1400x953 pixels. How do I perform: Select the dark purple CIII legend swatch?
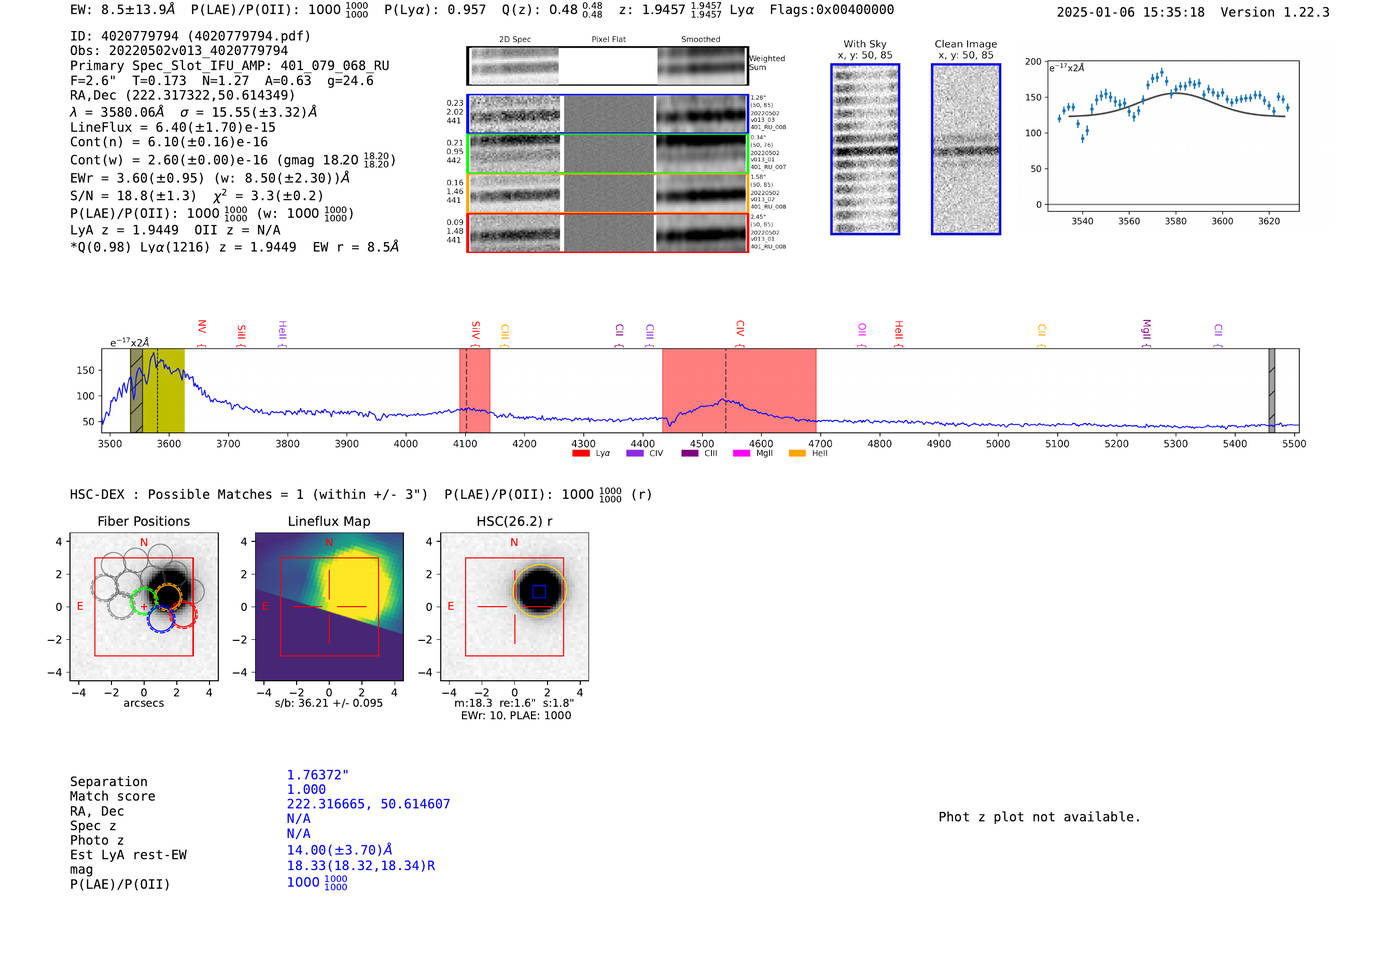click(690, 454)
